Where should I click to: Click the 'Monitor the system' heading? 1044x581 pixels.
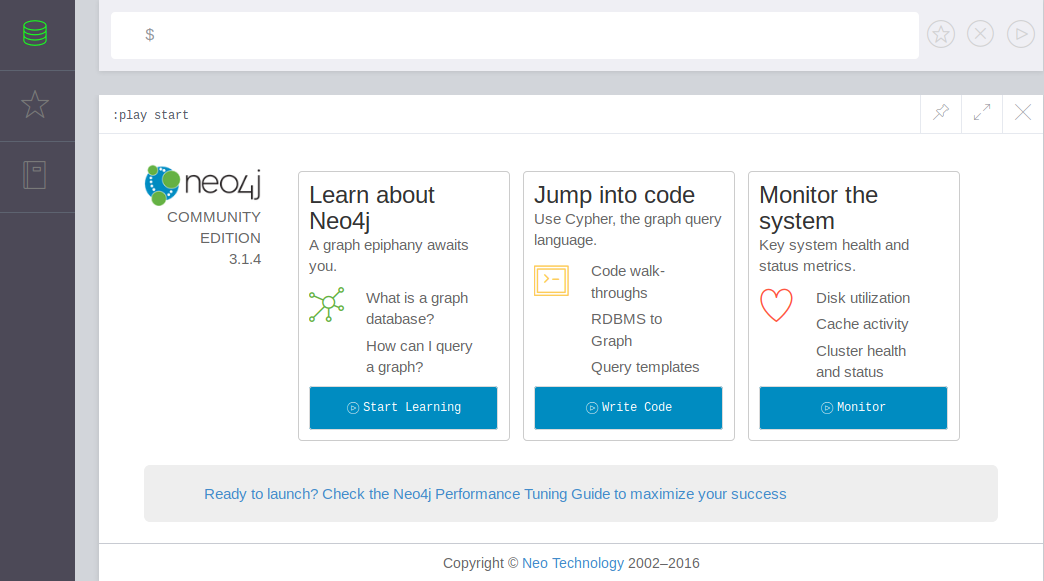(818, 208)
